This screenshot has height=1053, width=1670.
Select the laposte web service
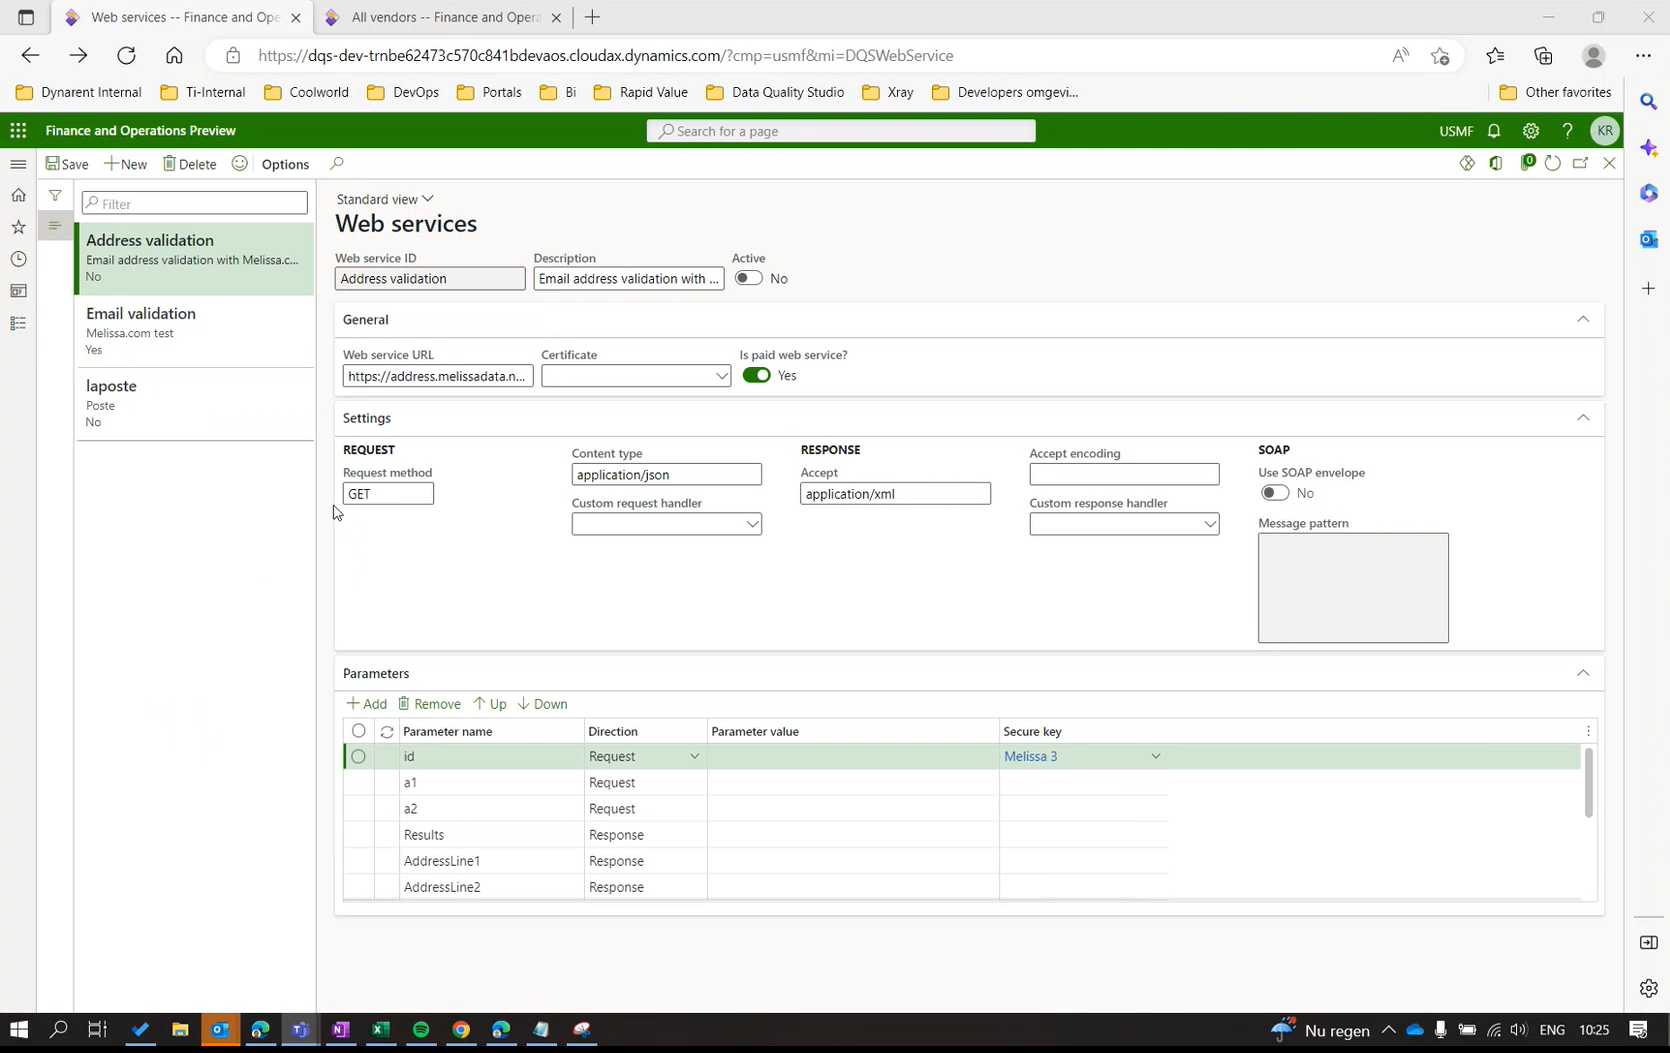[195, 404]
